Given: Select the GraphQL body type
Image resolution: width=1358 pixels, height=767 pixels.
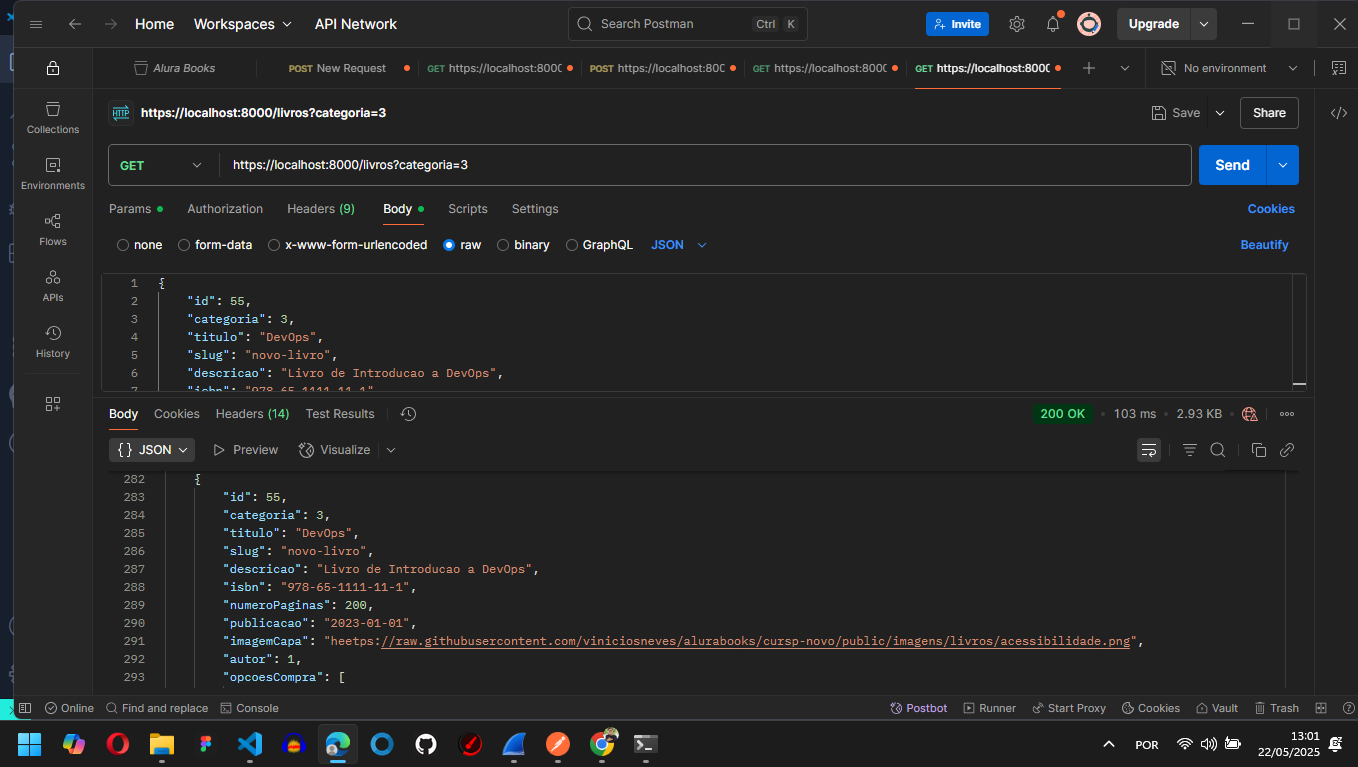Looking at the screenshot, I should pos(599,245).
